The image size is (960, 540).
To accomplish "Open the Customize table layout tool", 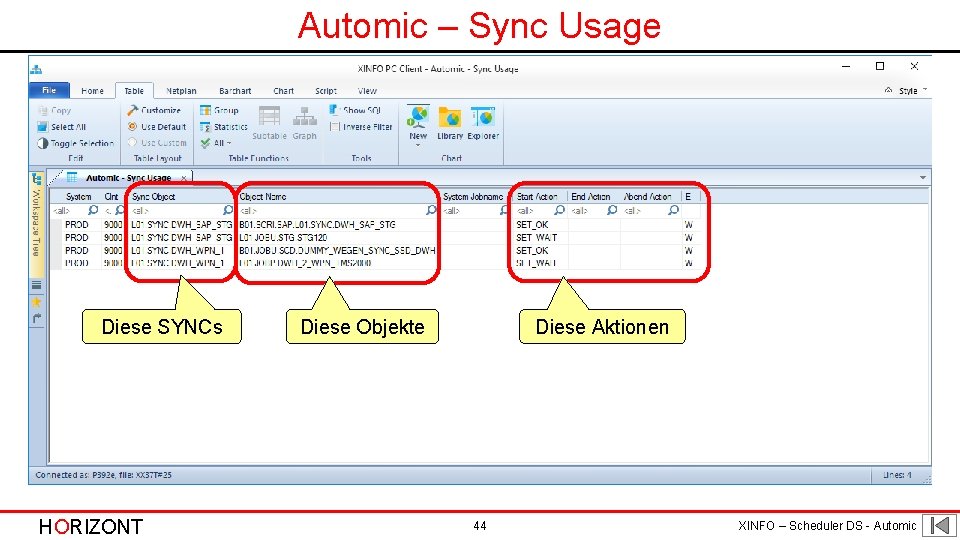I will (x=154, y=110).
